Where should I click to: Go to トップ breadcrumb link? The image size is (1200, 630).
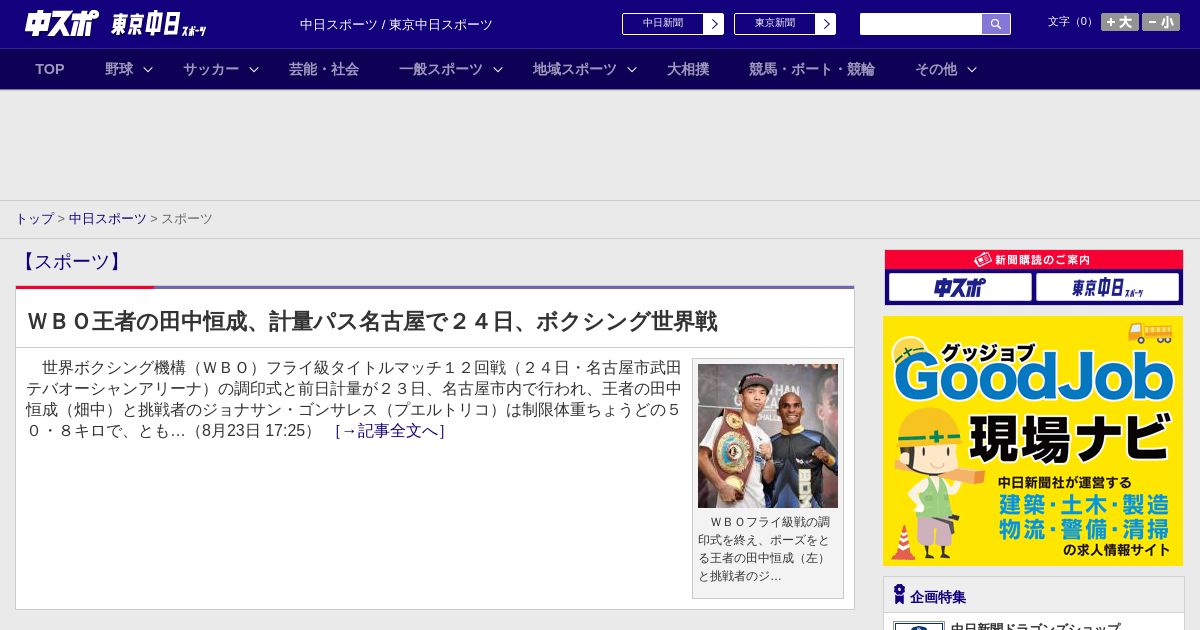34,219
